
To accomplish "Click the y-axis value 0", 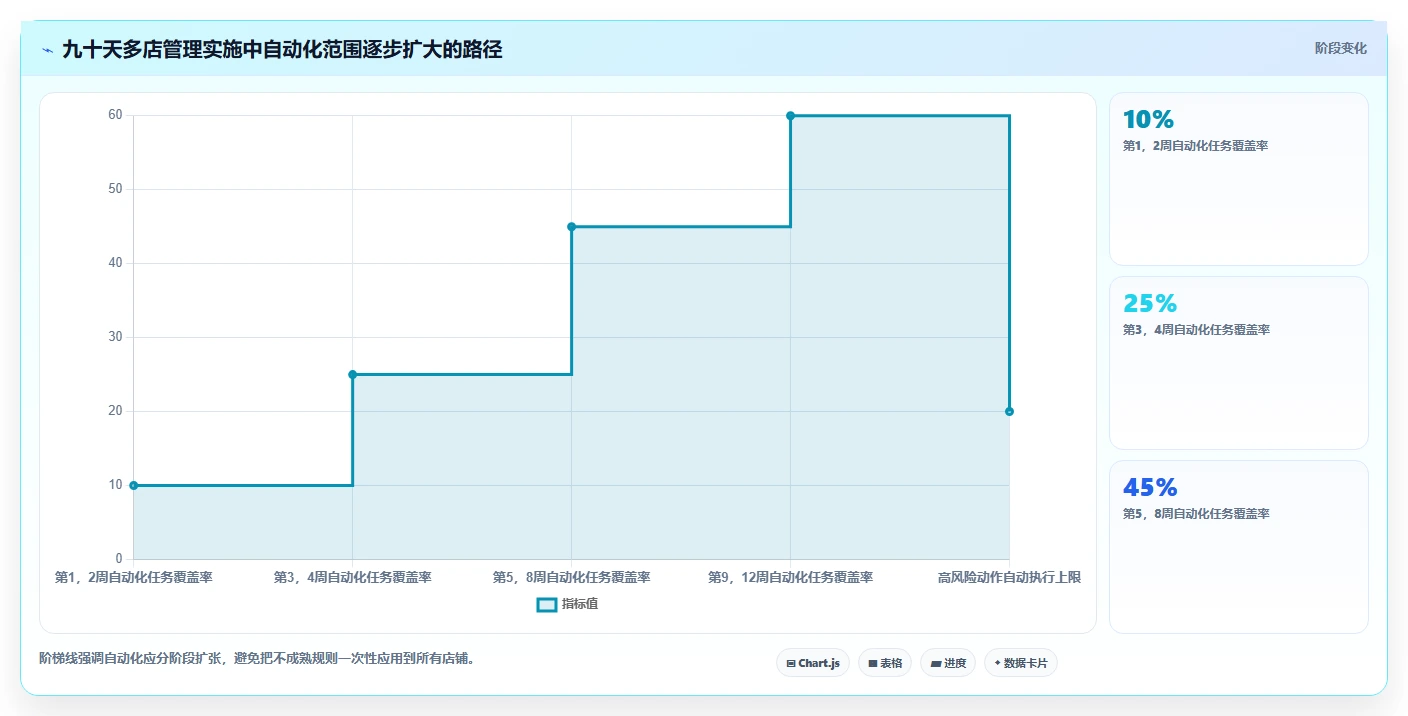I will tap(119, 559).
